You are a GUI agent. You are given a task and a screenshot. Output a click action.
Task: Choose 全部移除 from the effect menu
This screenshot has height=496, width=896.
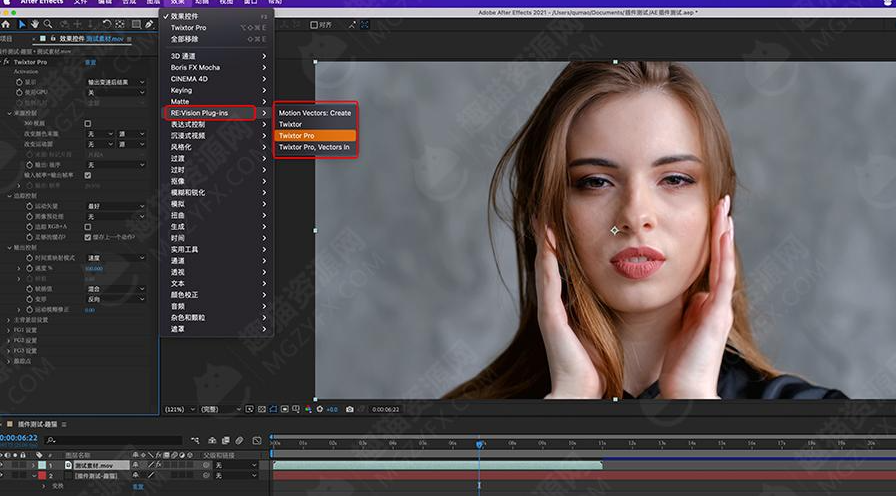[x=217, y=39]
